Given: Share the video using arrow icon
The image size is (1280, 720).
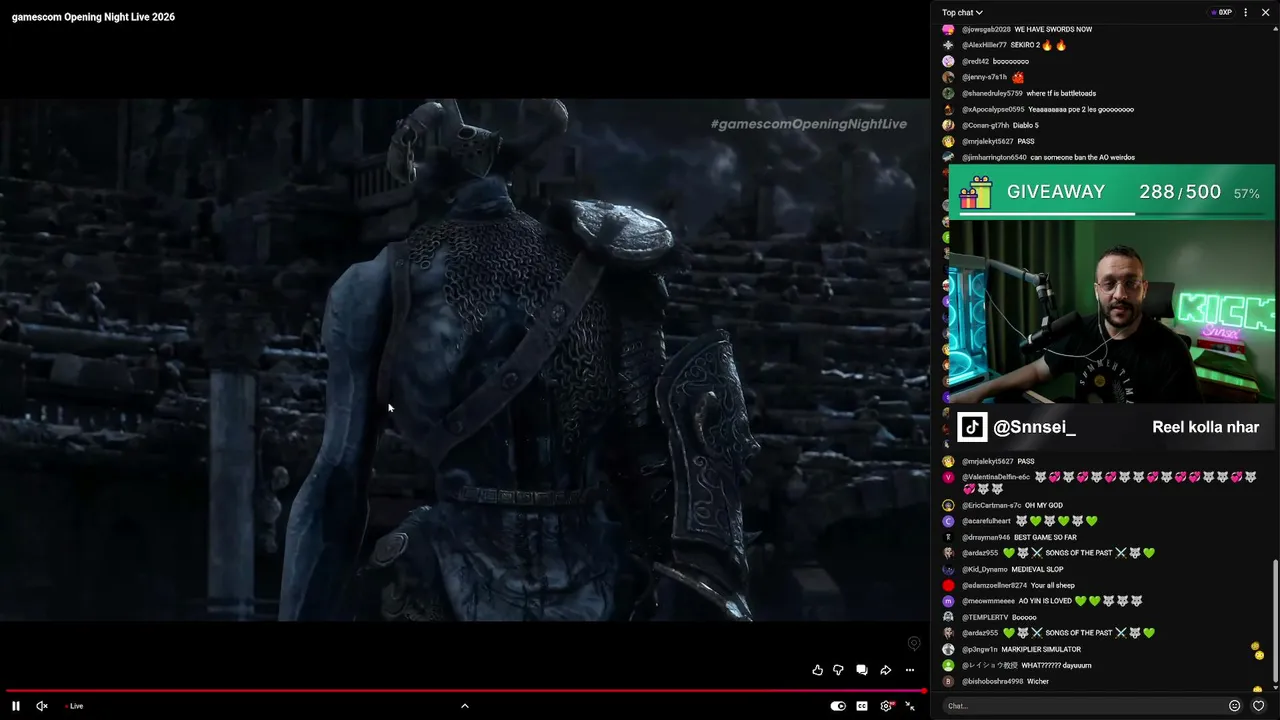Looking at the screenshot, I should (886, 670).
